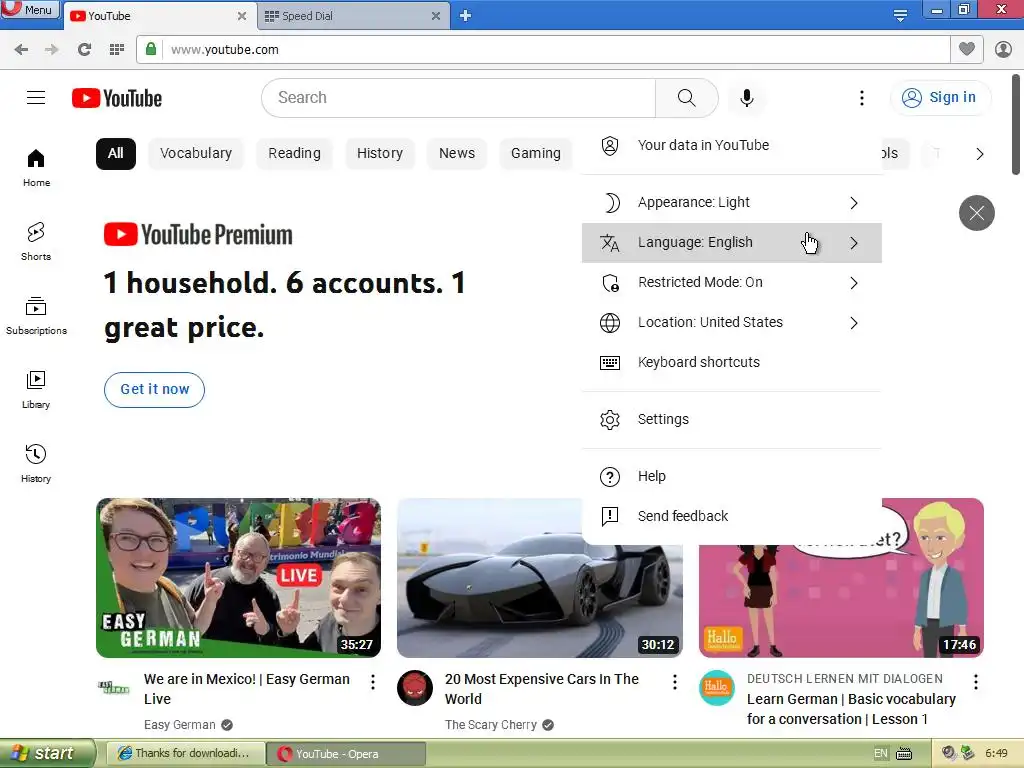The image size is (1024, 768).
Task: Open Shorts in the sidebar
Action: [x=36, y=242]
